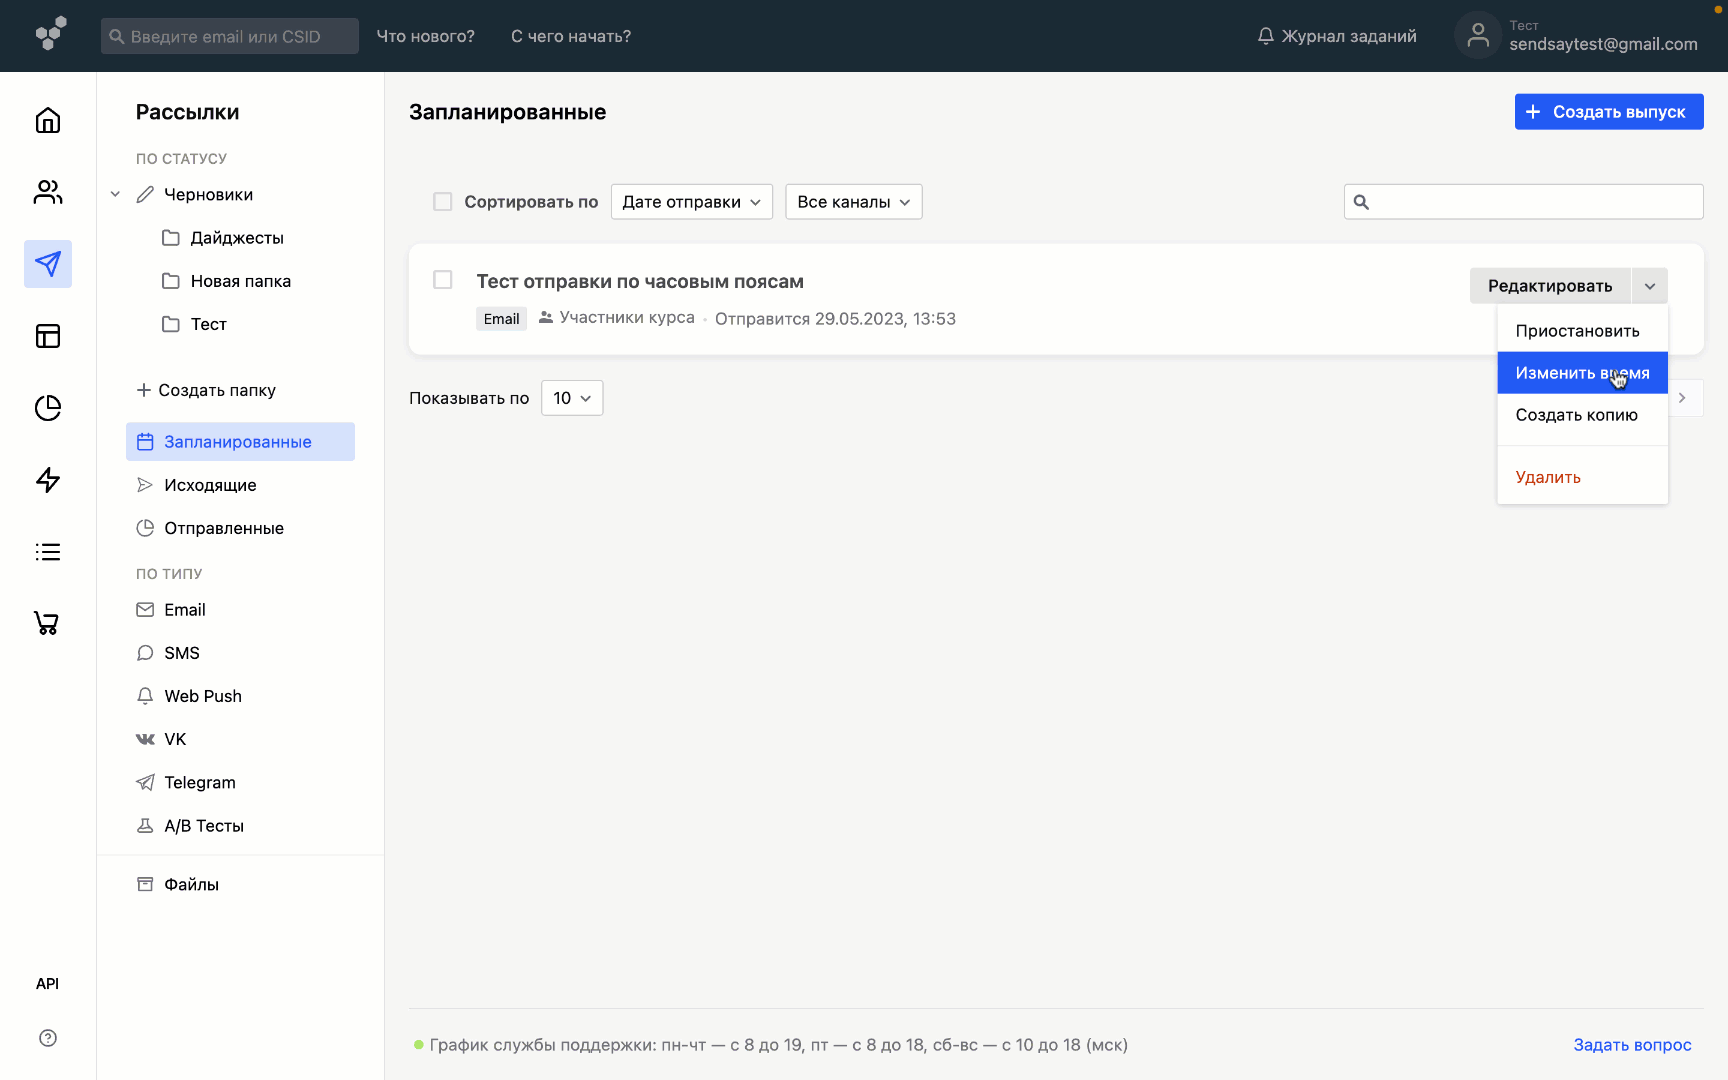Open the home dashboard icon
1728x1080 pixels.
48,121
